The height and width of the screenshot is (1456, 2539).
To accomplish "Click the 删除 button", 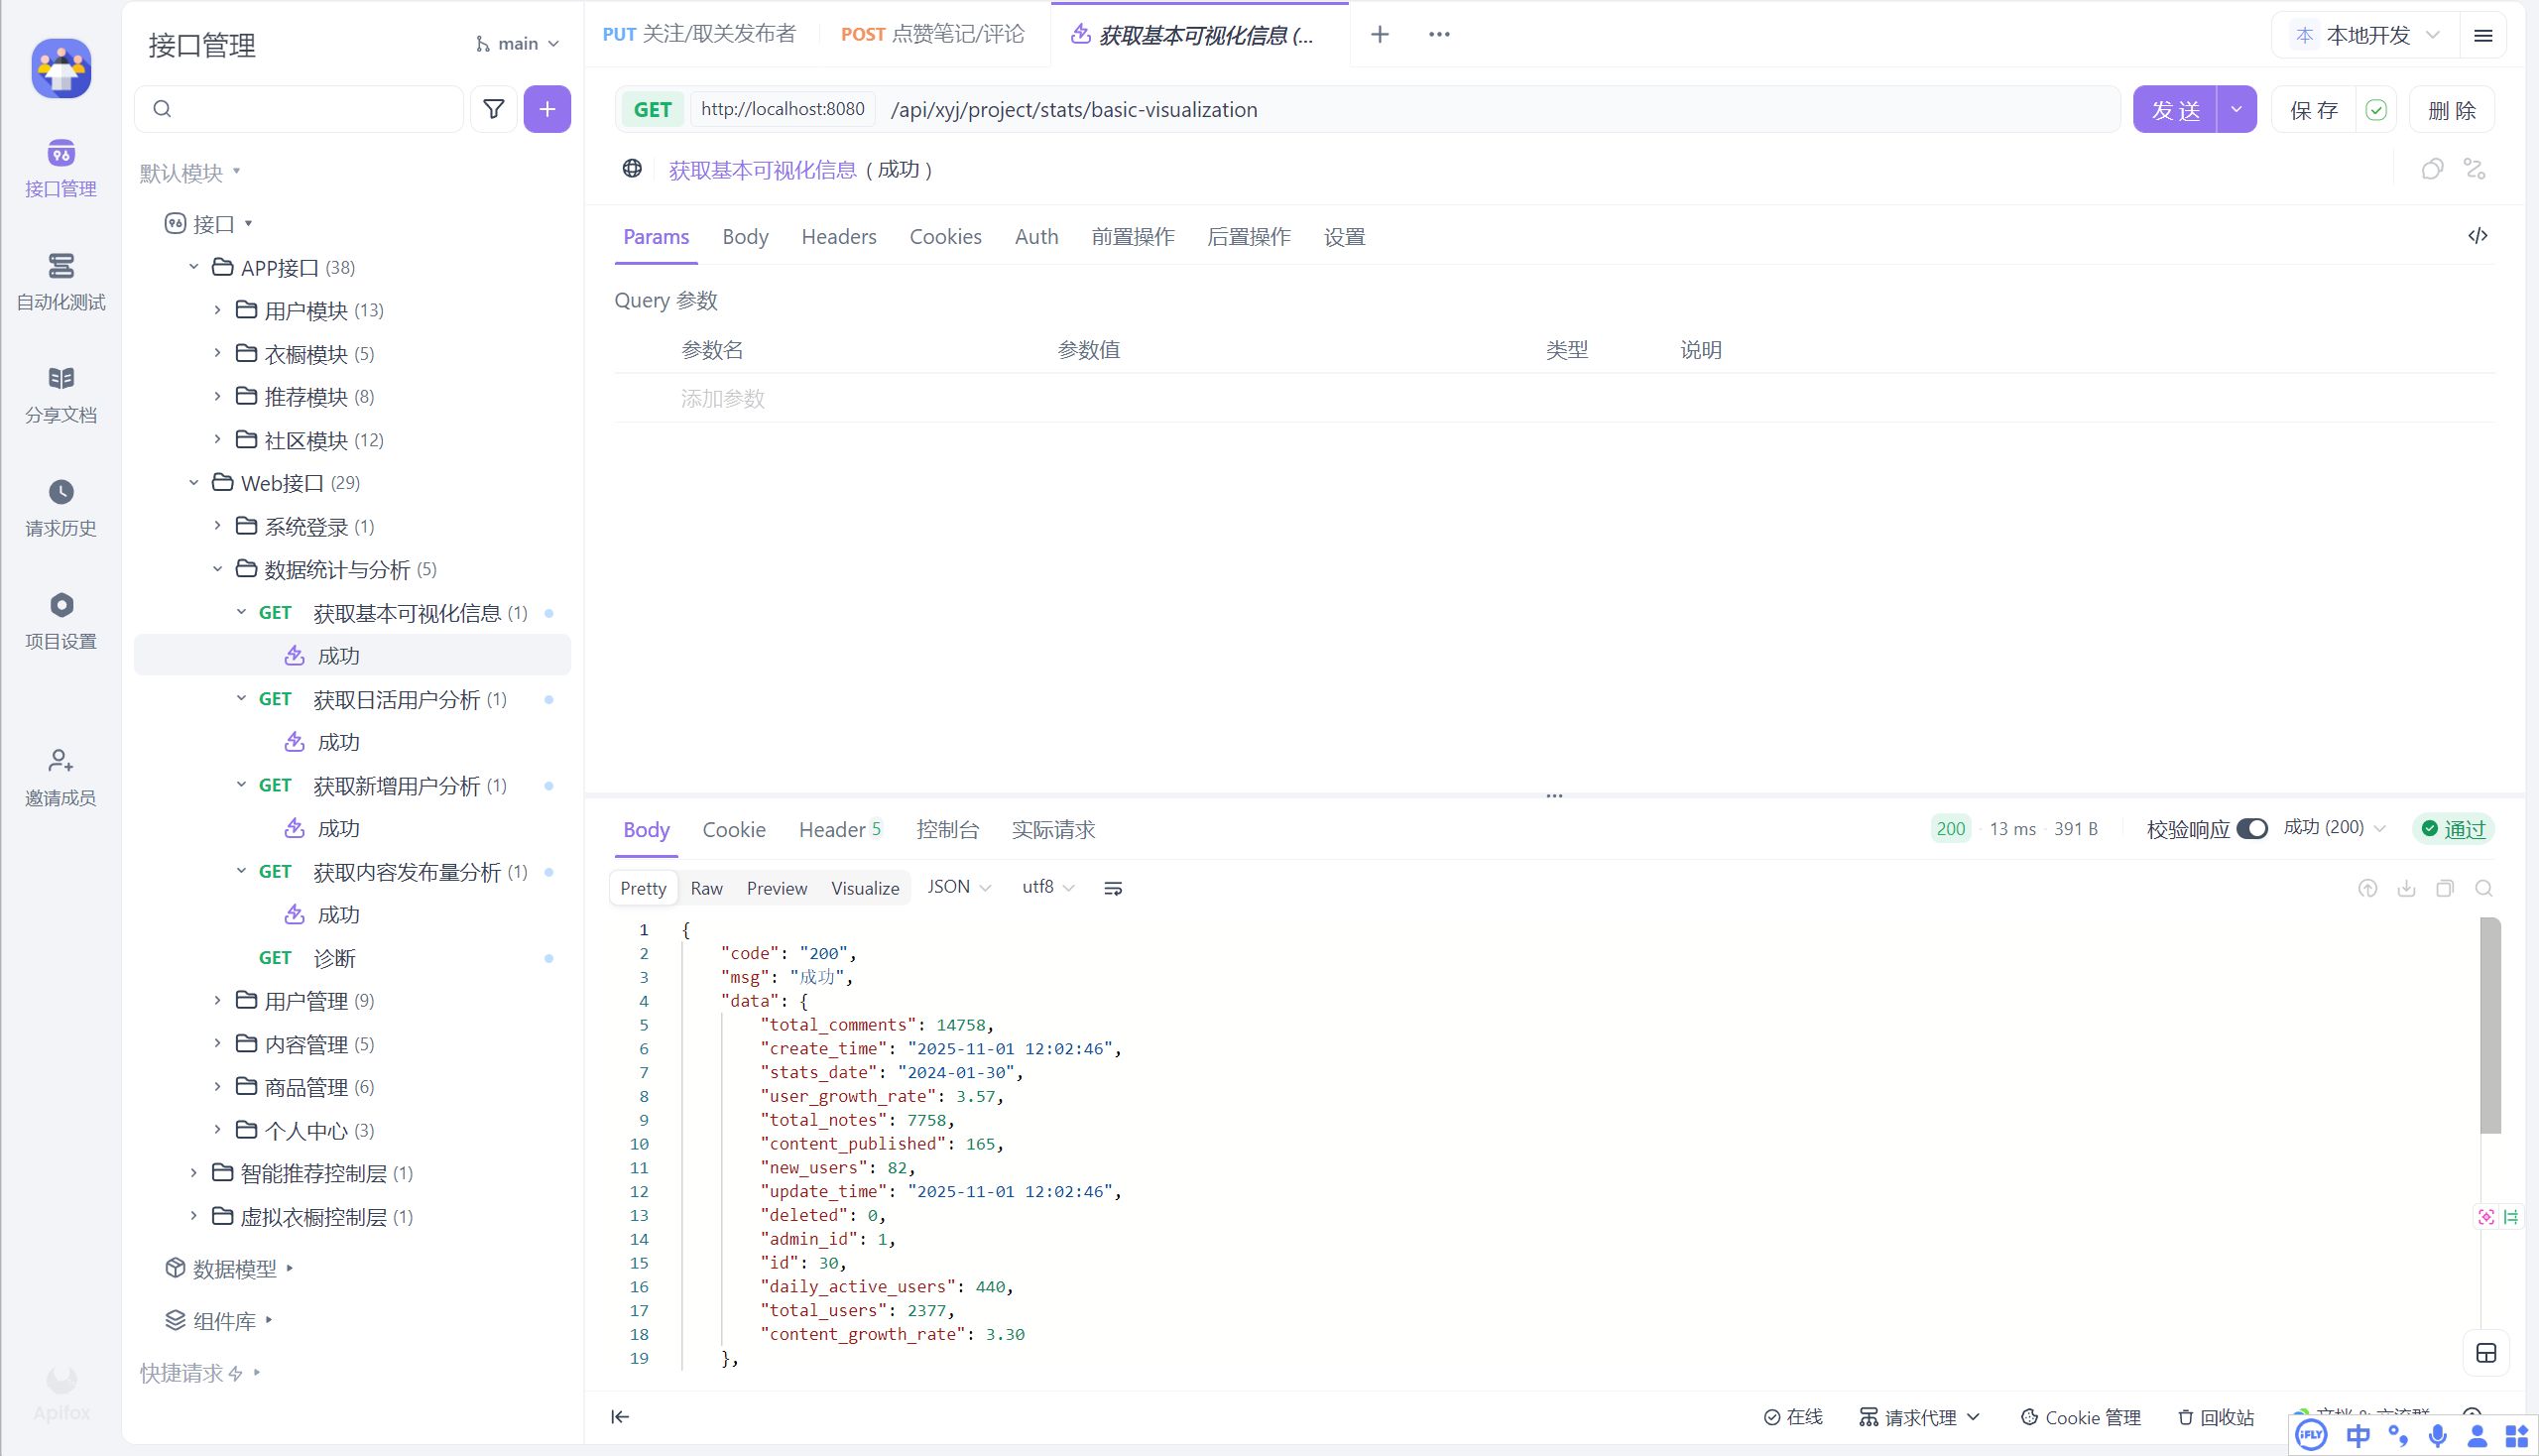I will pyautogui.click(x=2452, y=110).
